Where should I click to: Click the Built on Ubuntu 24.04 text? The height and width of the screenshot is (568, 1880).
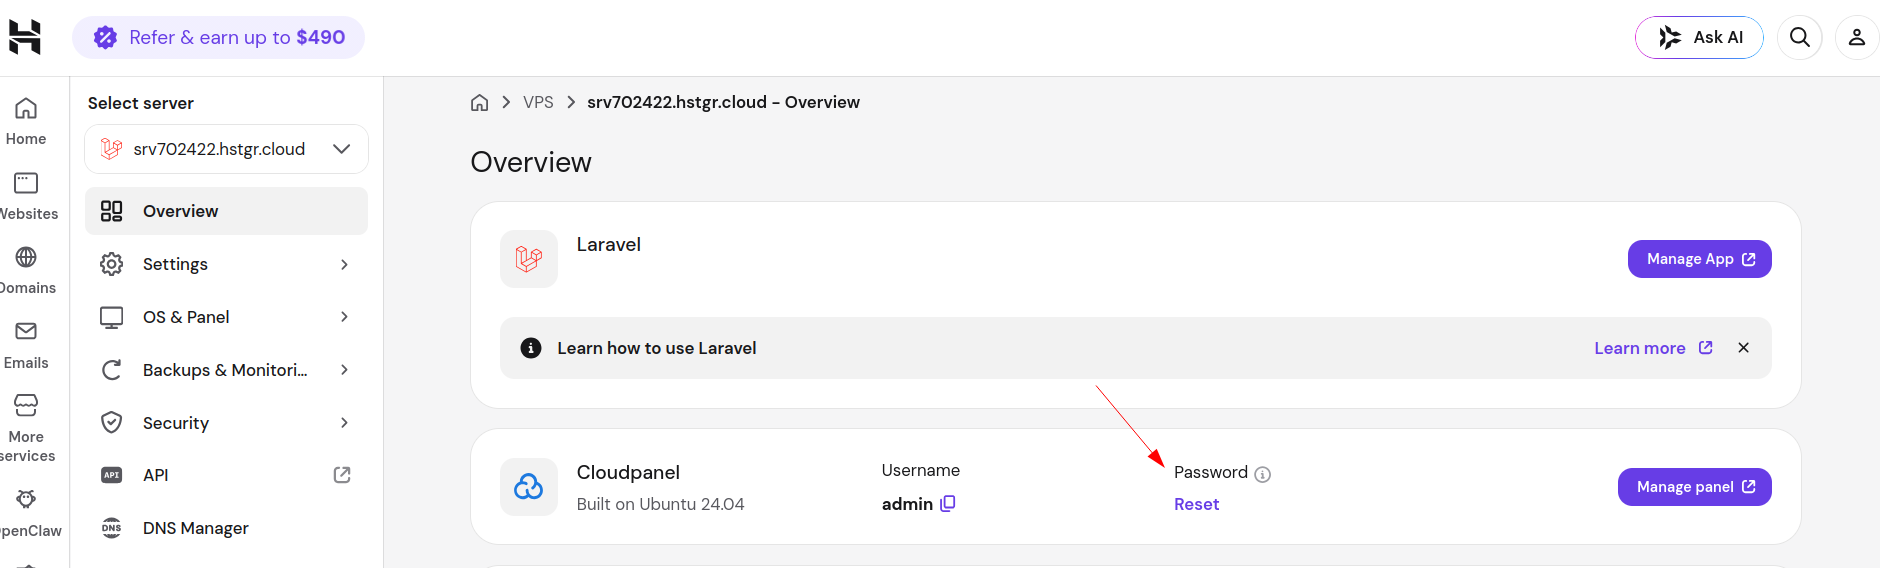coord(660,504)
